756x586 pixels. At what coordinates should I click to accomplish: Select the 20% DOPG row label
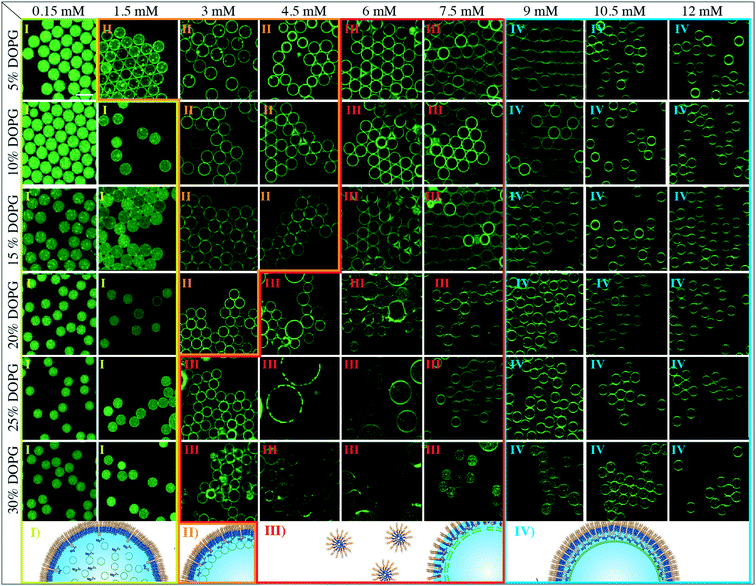13,315
